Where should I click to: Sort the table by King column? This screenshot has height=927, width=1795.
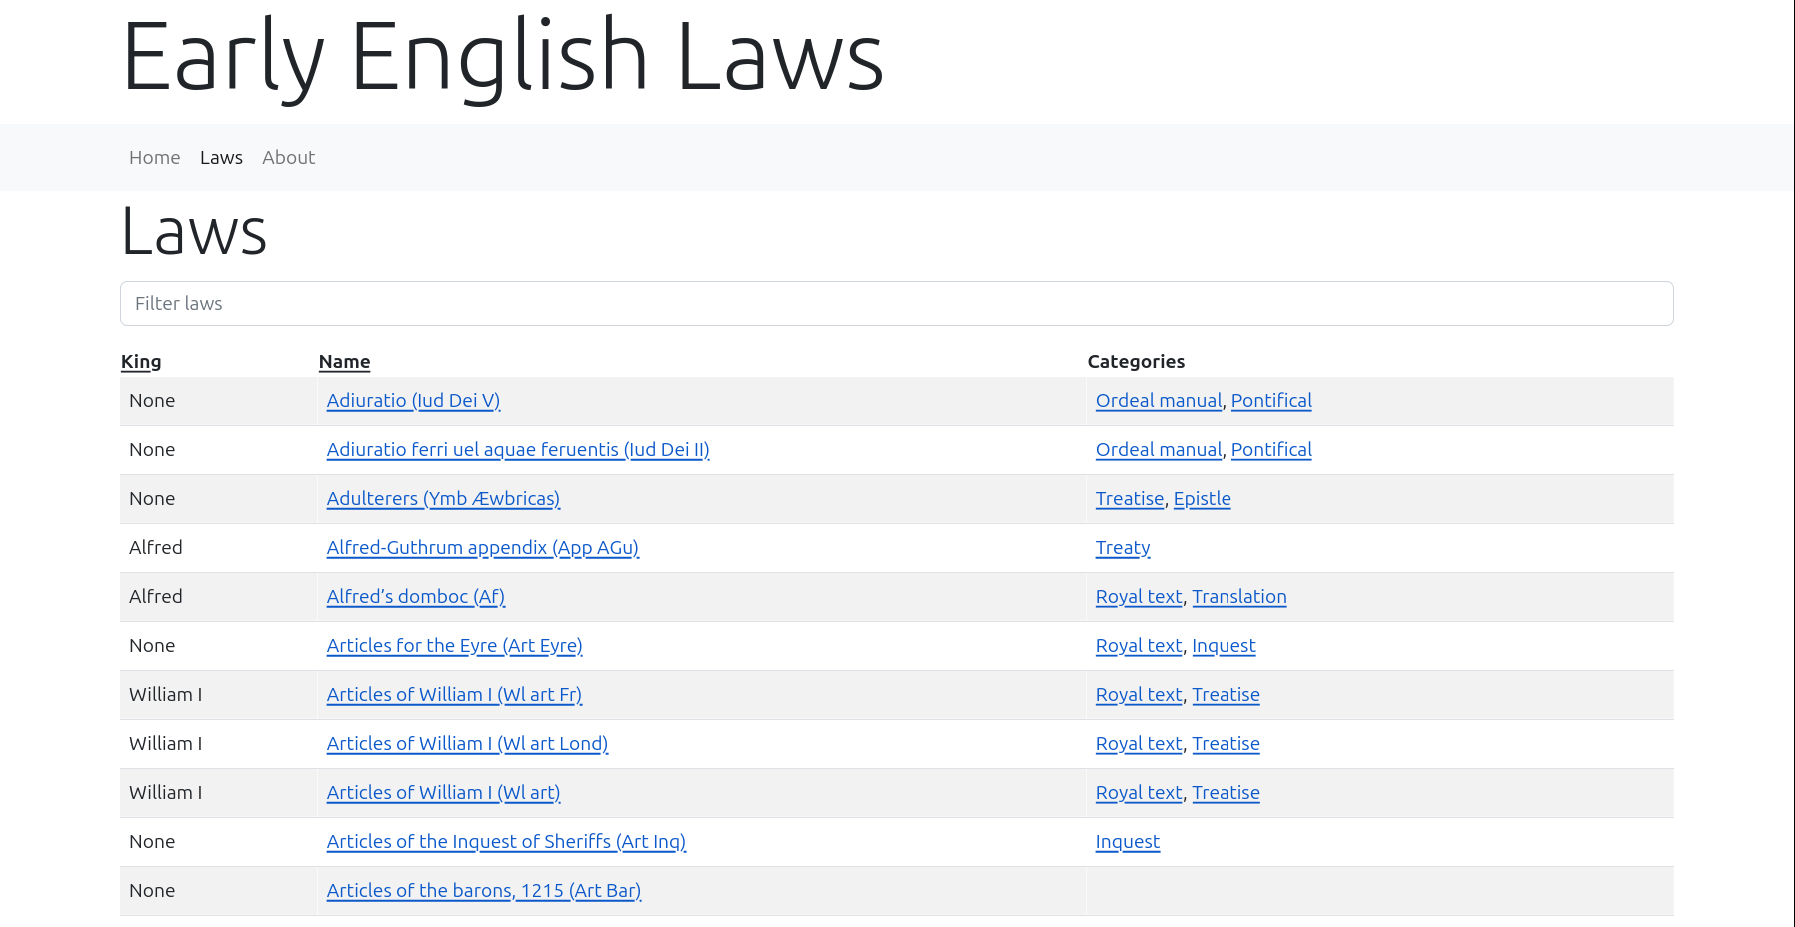[141, 362]
